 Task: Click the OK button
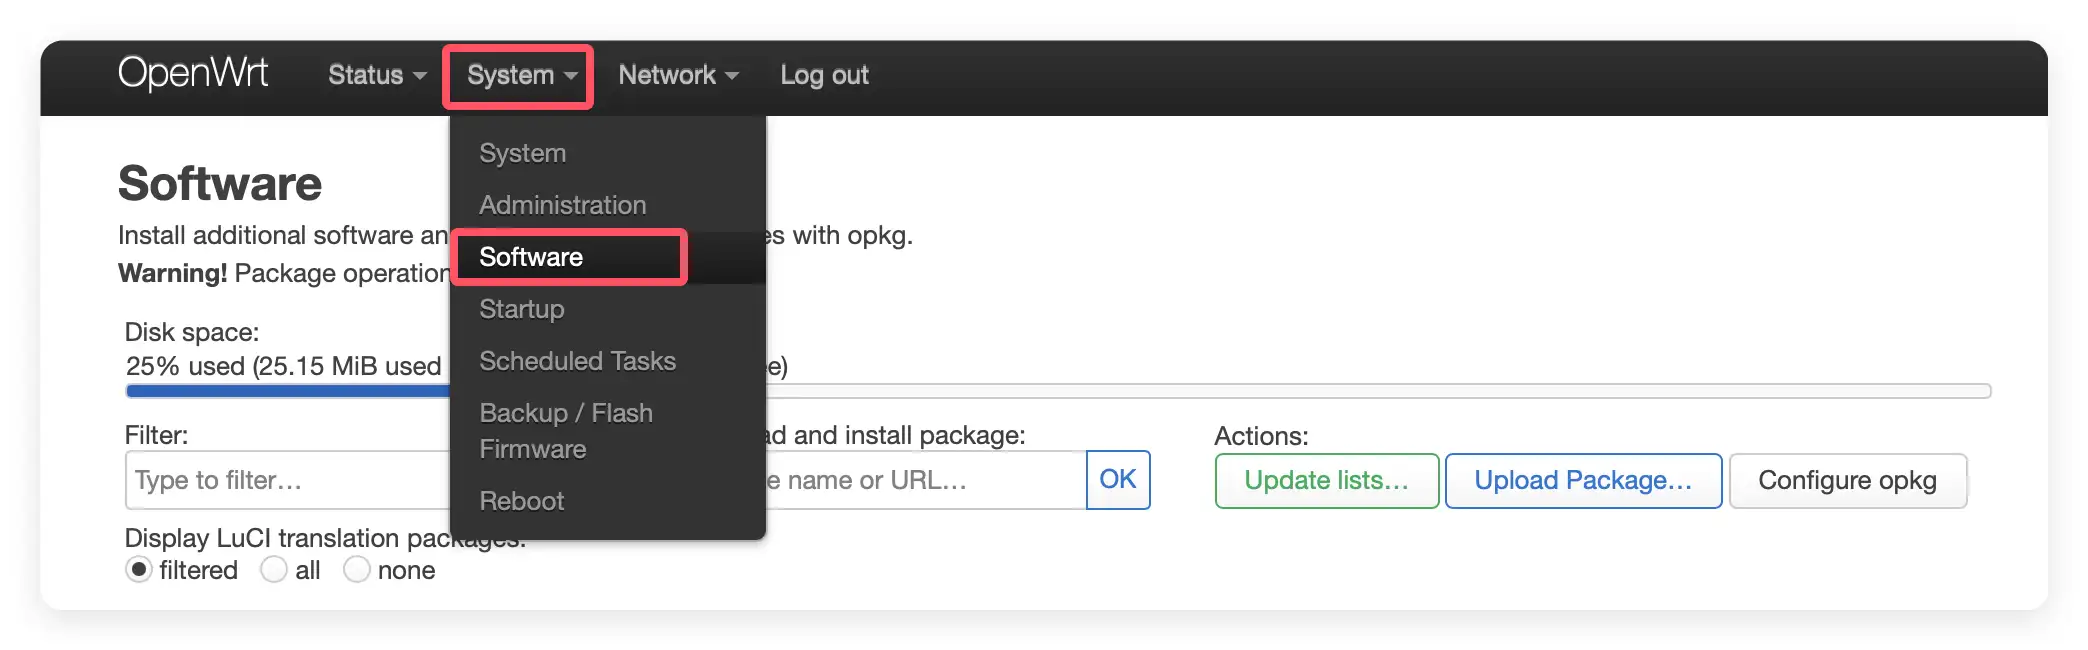coord(1118,480)
